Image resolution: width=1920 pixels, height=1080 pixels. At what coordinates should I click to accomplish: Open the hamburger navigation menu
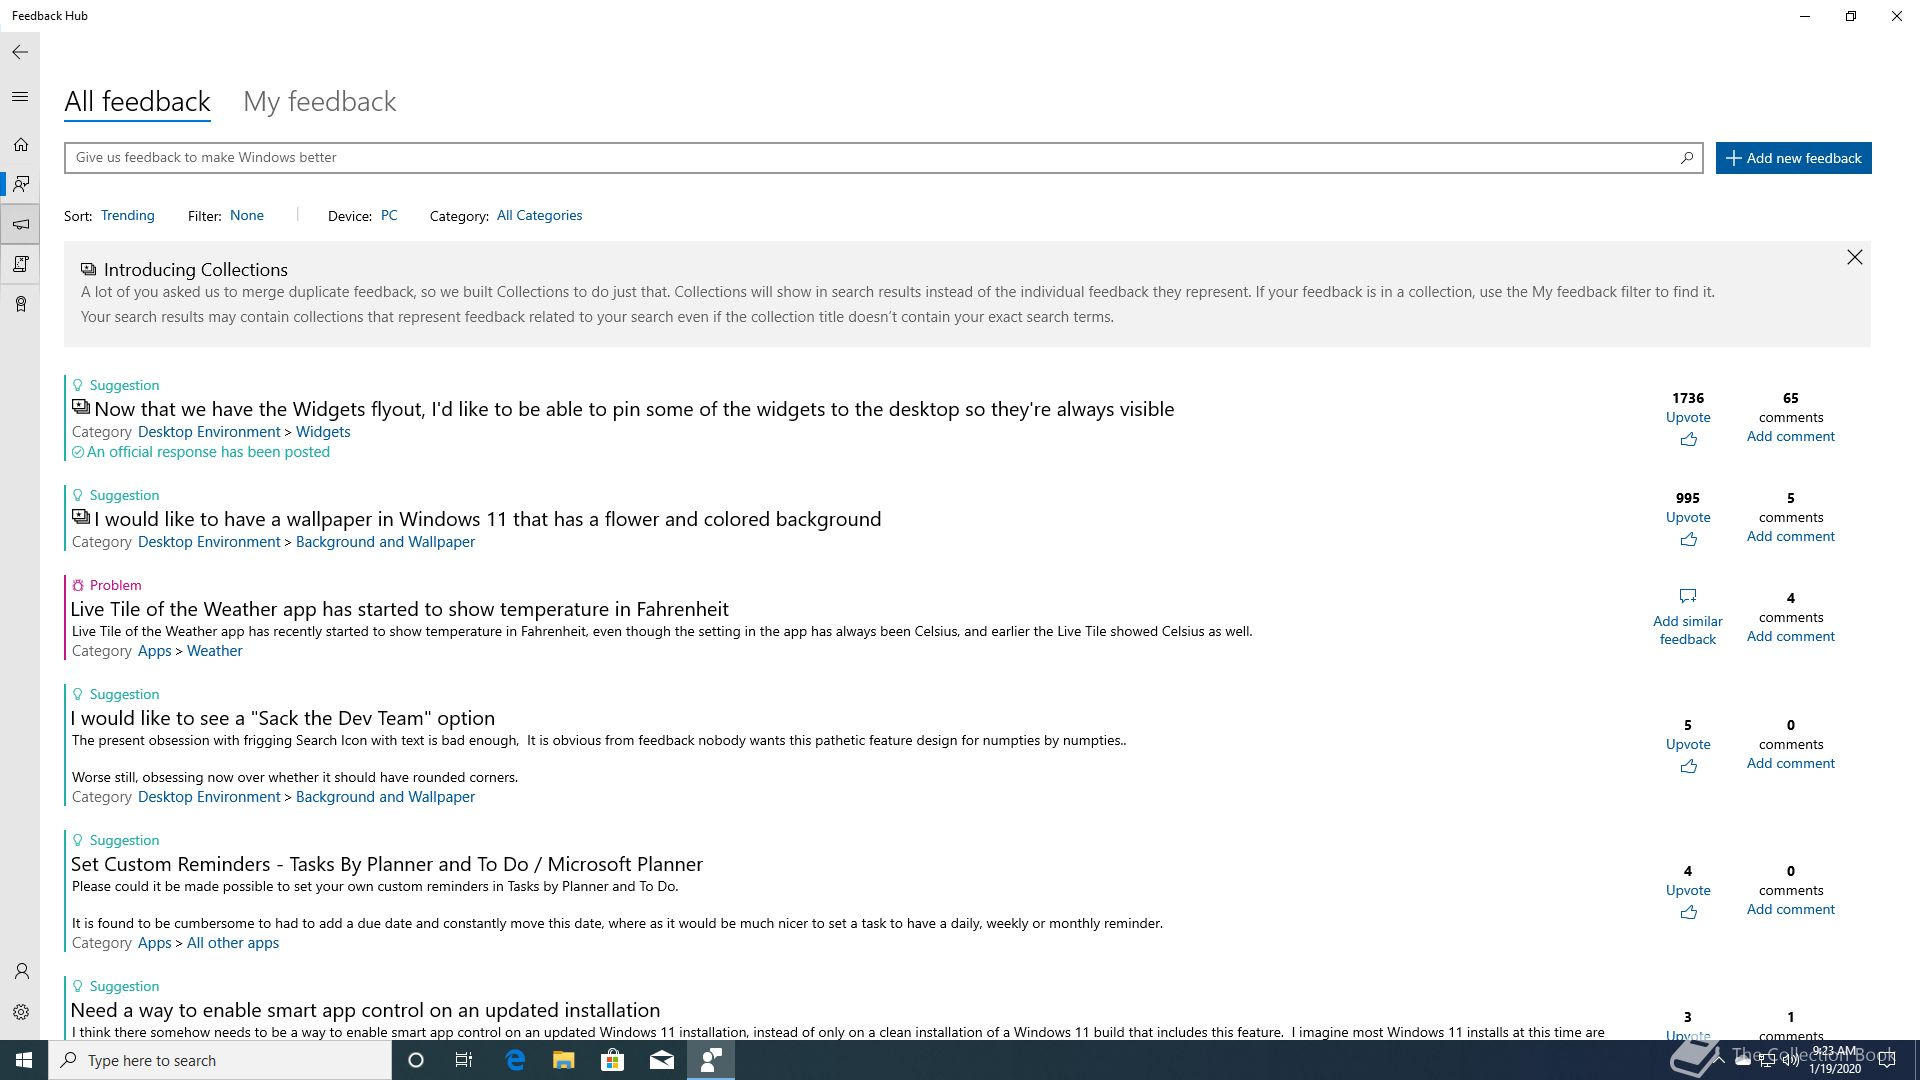click(x=20, y=97)
